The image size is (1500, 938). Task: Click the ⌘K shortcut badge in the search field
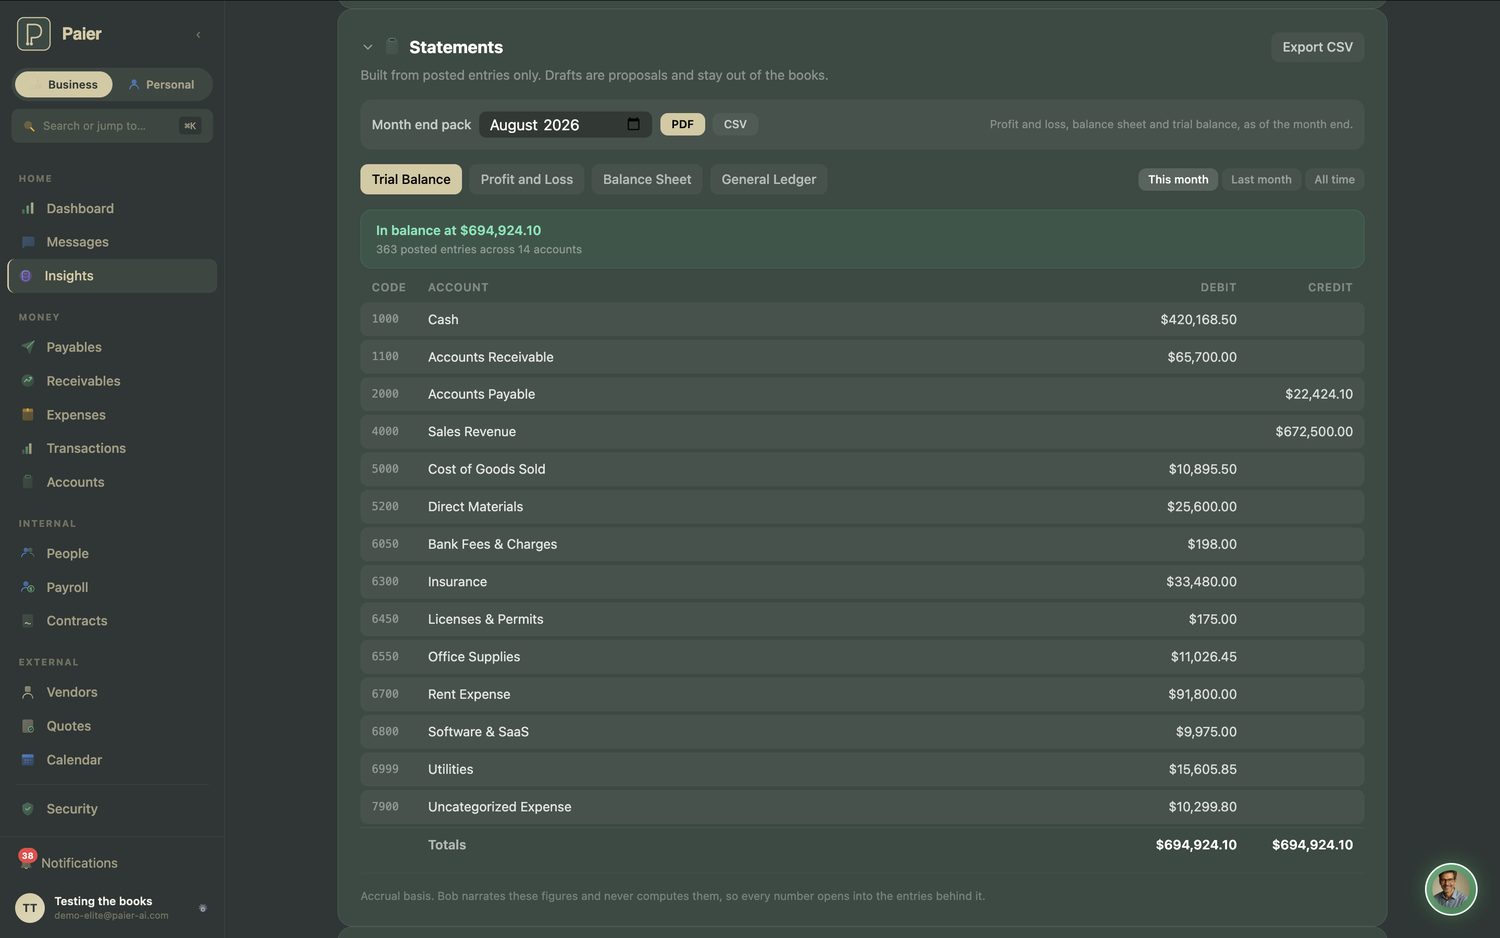click(190, 126)
